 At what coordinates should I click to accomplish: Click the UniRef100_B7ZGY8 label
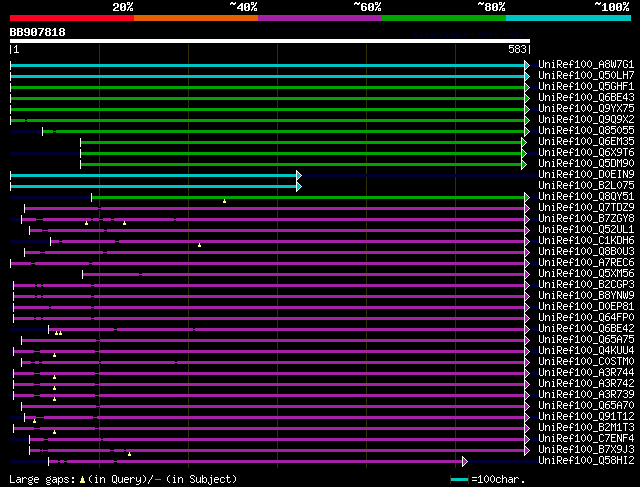(x=586, y=219)
